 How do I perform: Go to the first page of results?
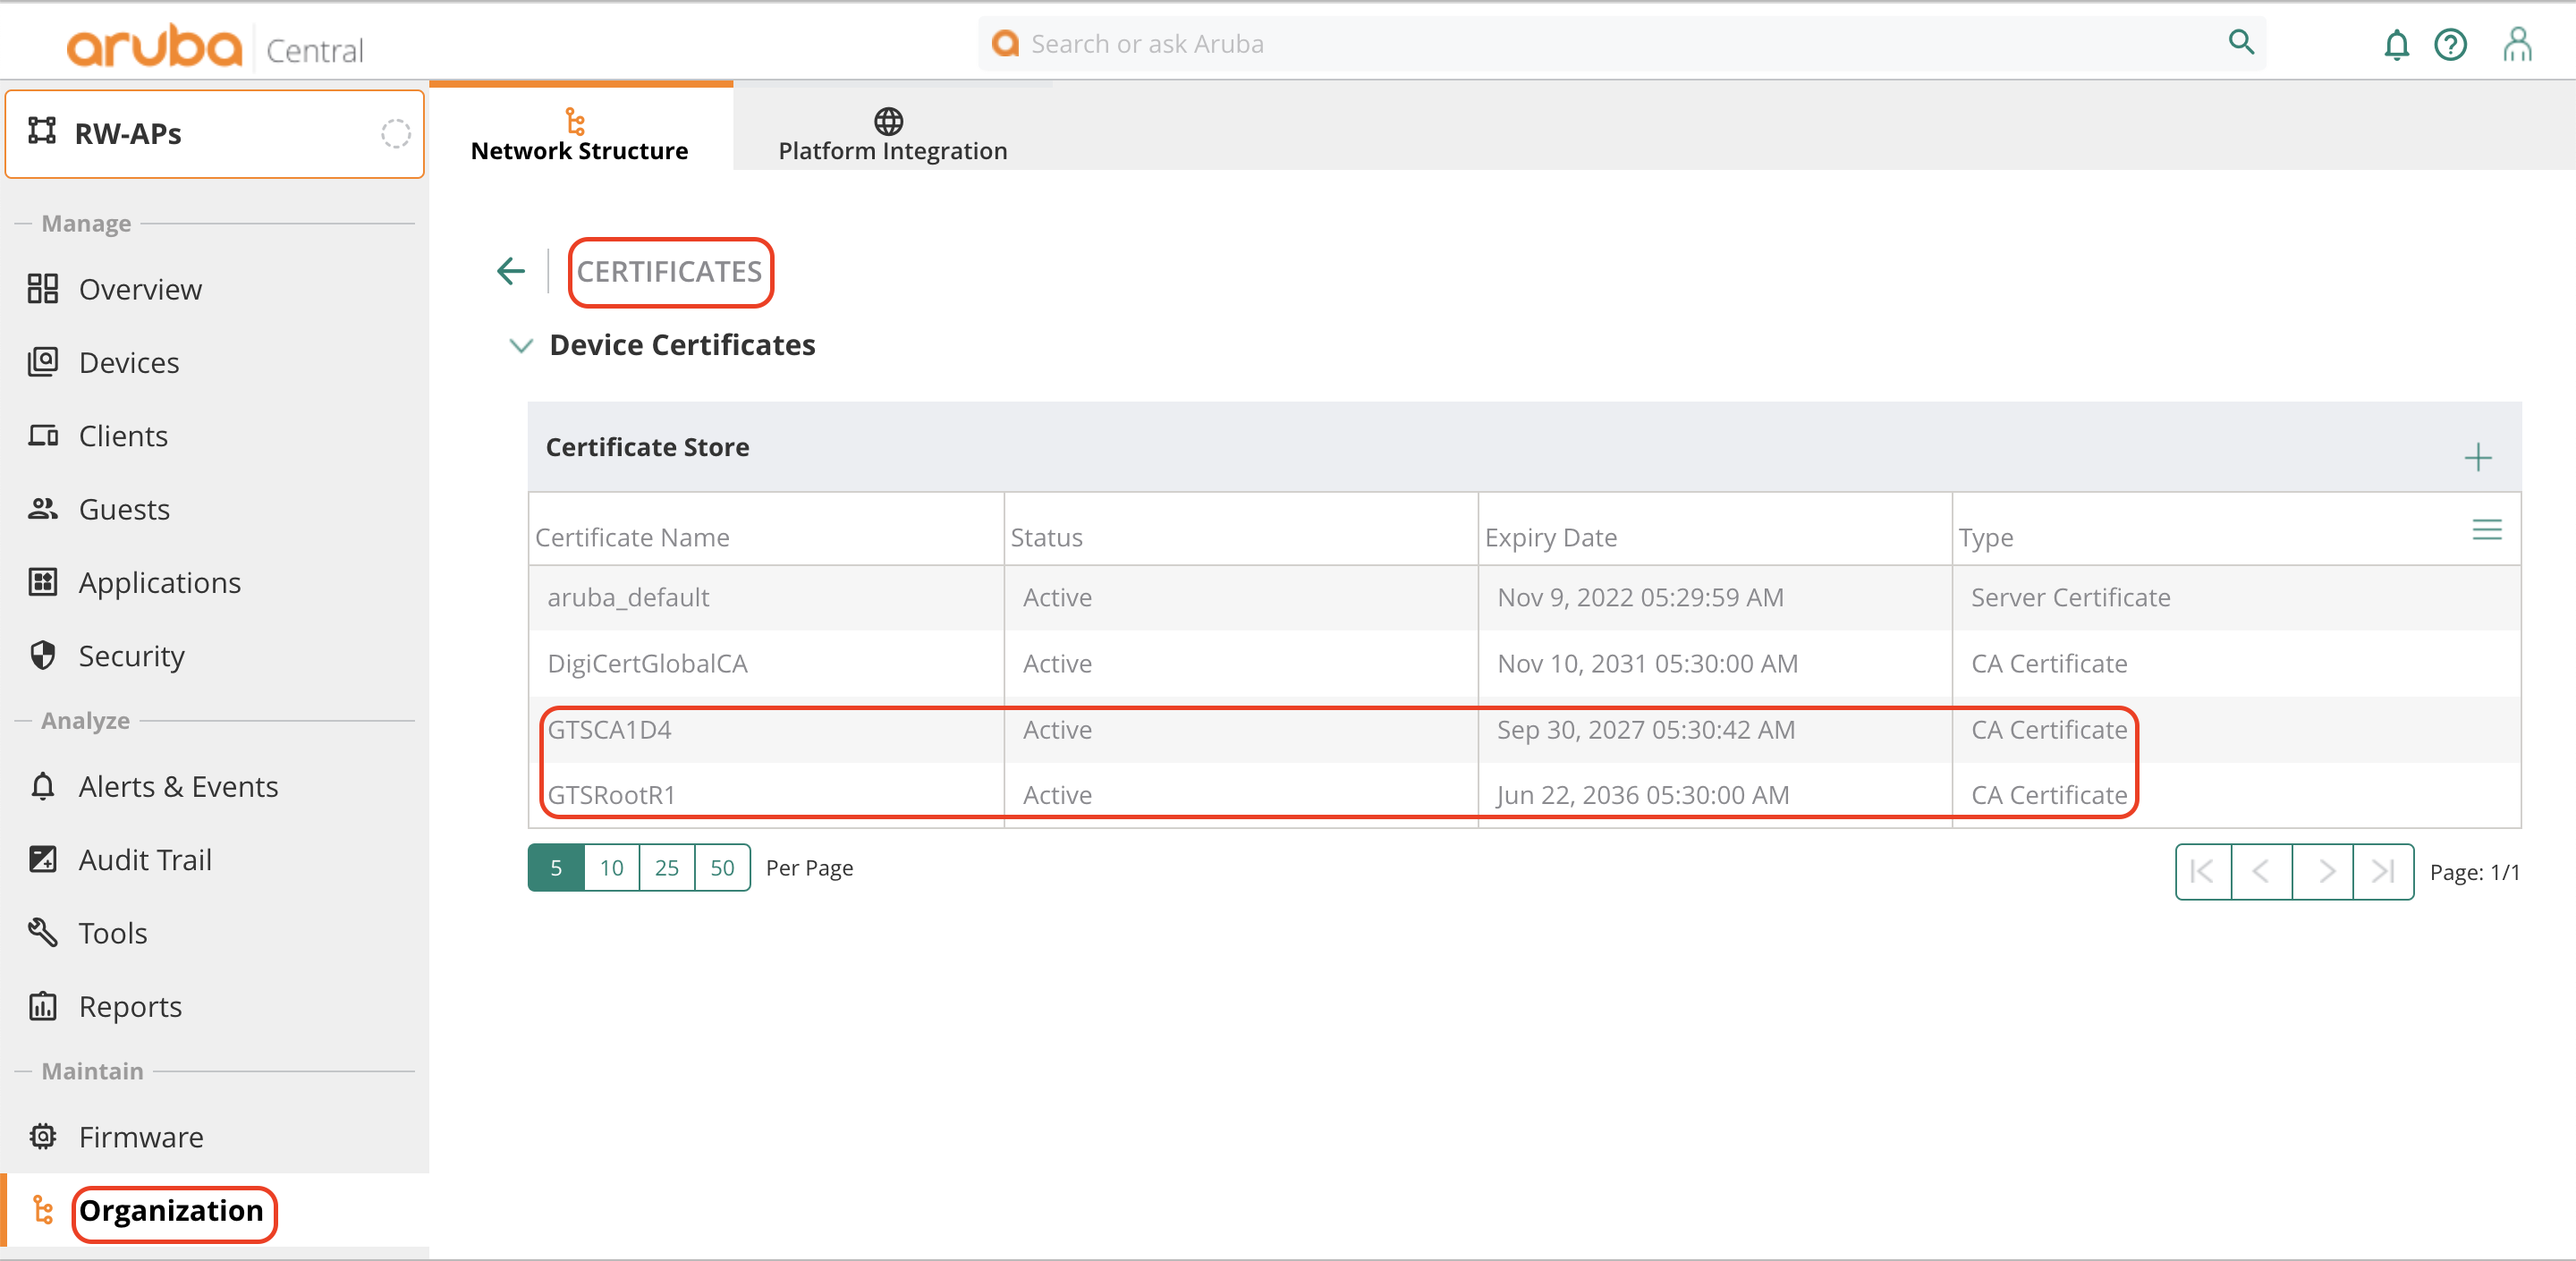(2203, 871)
